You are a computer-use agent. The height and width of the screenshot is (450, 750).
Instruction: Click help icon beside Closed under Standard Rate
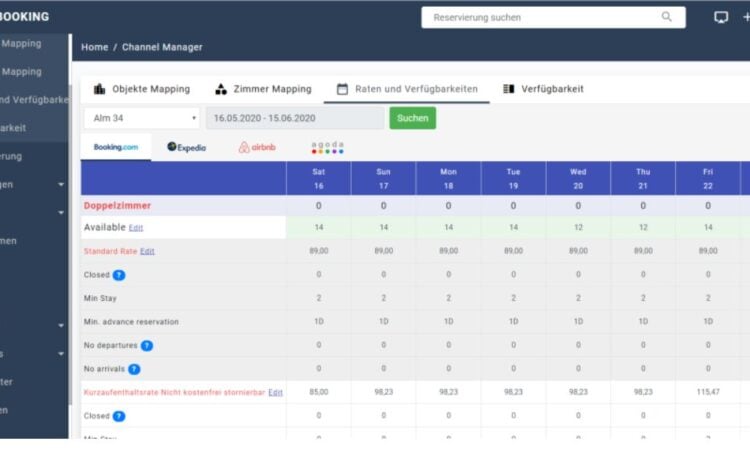pos(118,274)
